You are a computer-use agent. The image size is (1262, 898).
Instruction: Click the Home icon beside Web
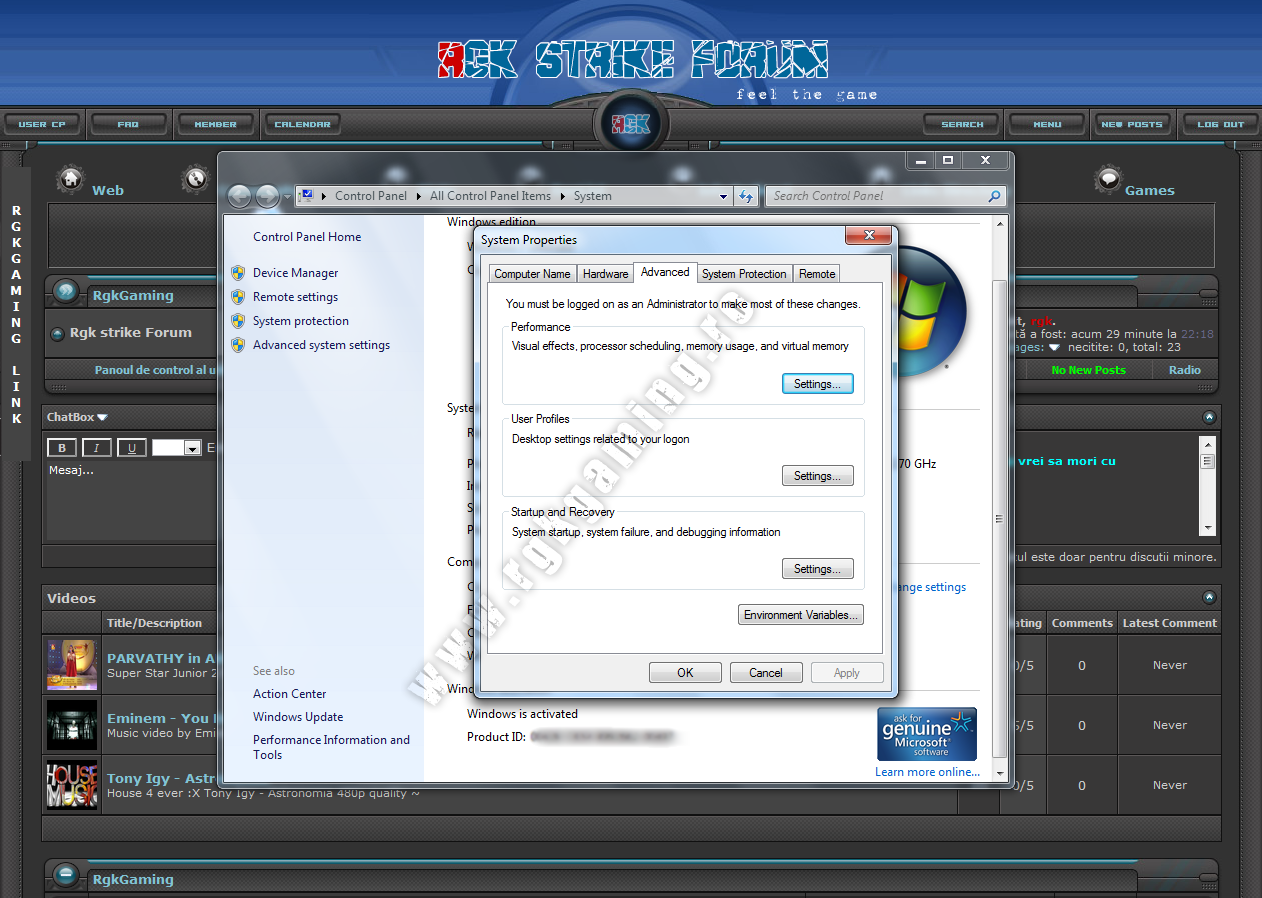pyautogui.click(x=70, y=179)
